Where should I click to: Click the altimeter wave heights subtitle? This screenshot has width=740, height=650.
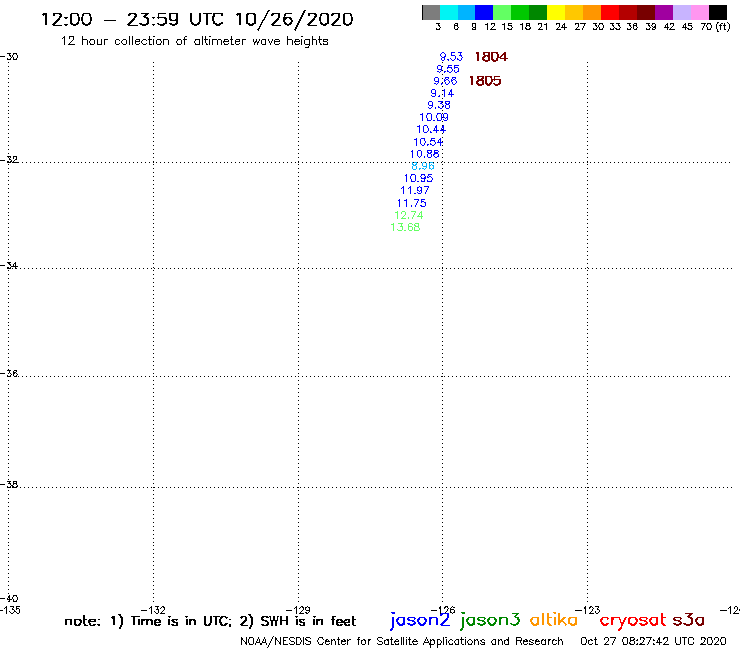194,41
